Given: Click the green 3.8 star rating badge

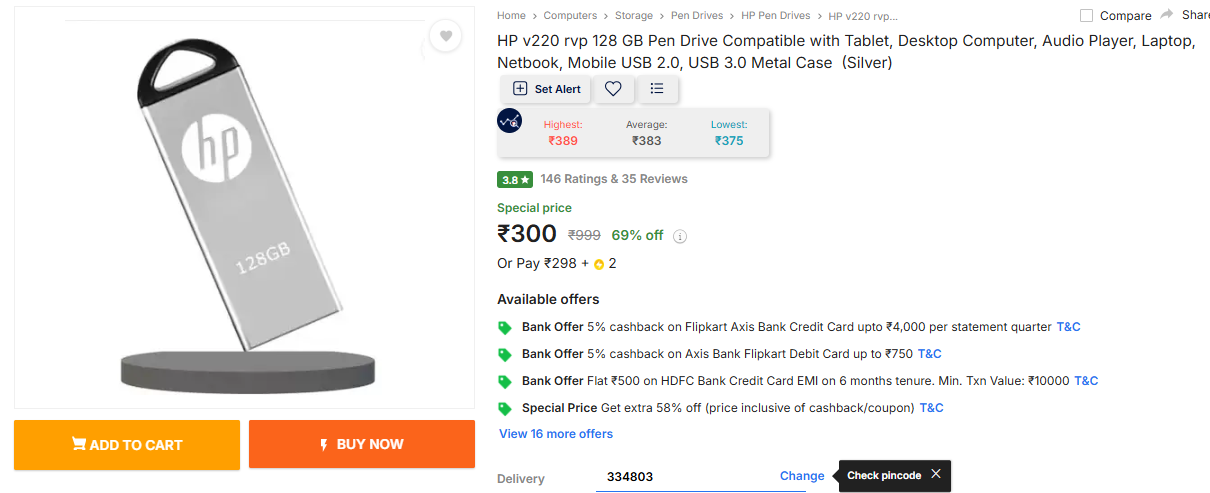Looking at the screenshot, I should click(514, 180).
